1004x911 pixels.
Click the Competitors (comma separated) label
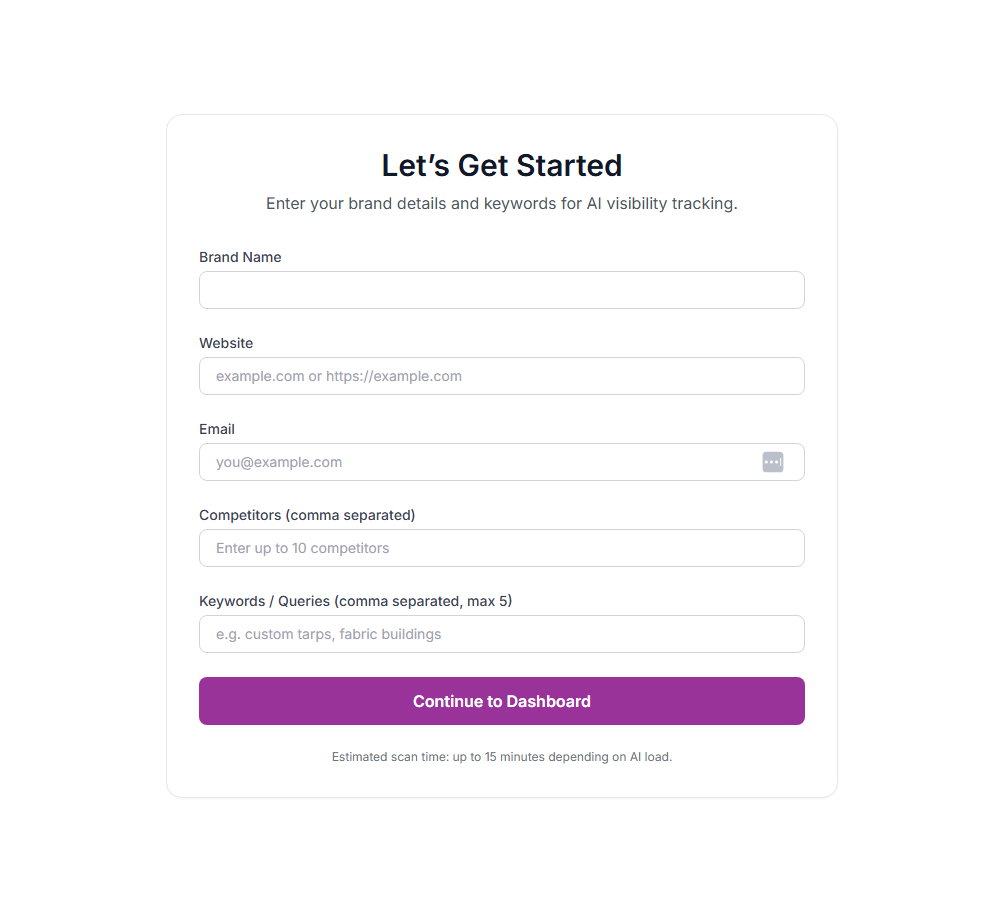click(x=307, y=515)
